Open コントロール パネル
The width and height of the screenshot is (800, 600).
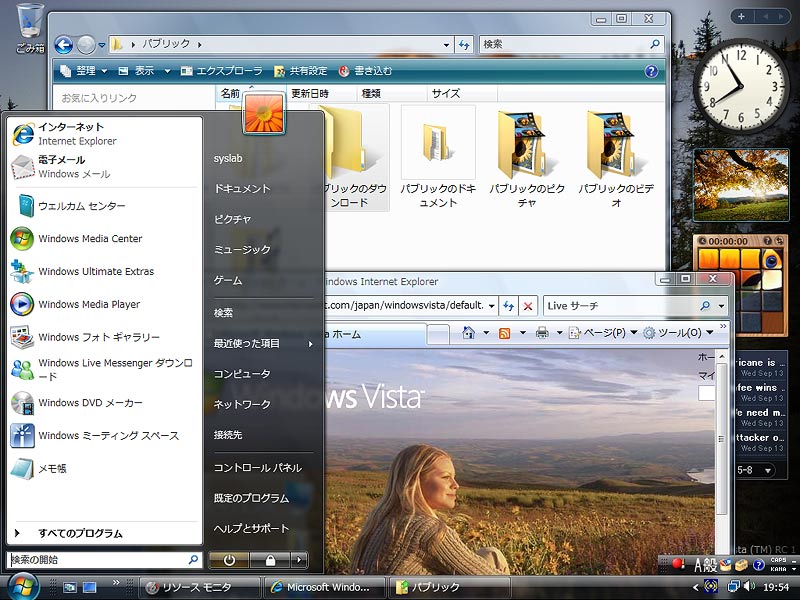point(258,468)
